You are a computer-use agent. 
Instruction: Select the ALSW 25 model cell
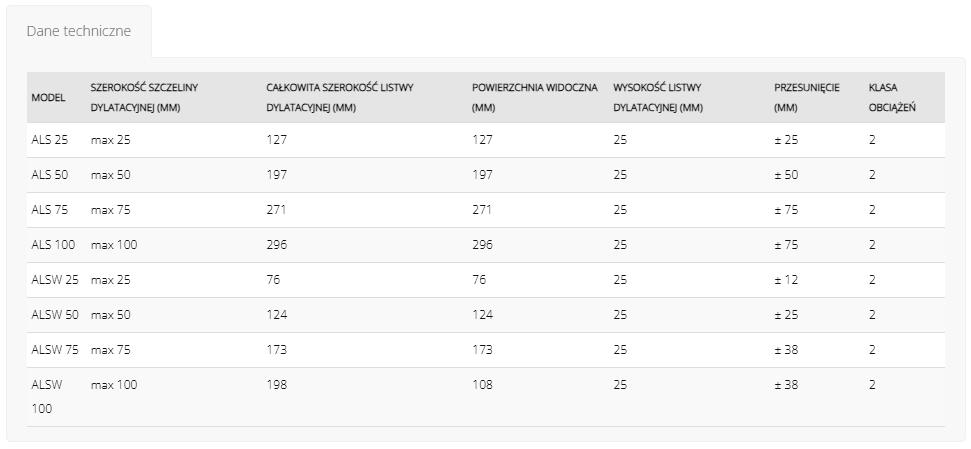[55, 280]
